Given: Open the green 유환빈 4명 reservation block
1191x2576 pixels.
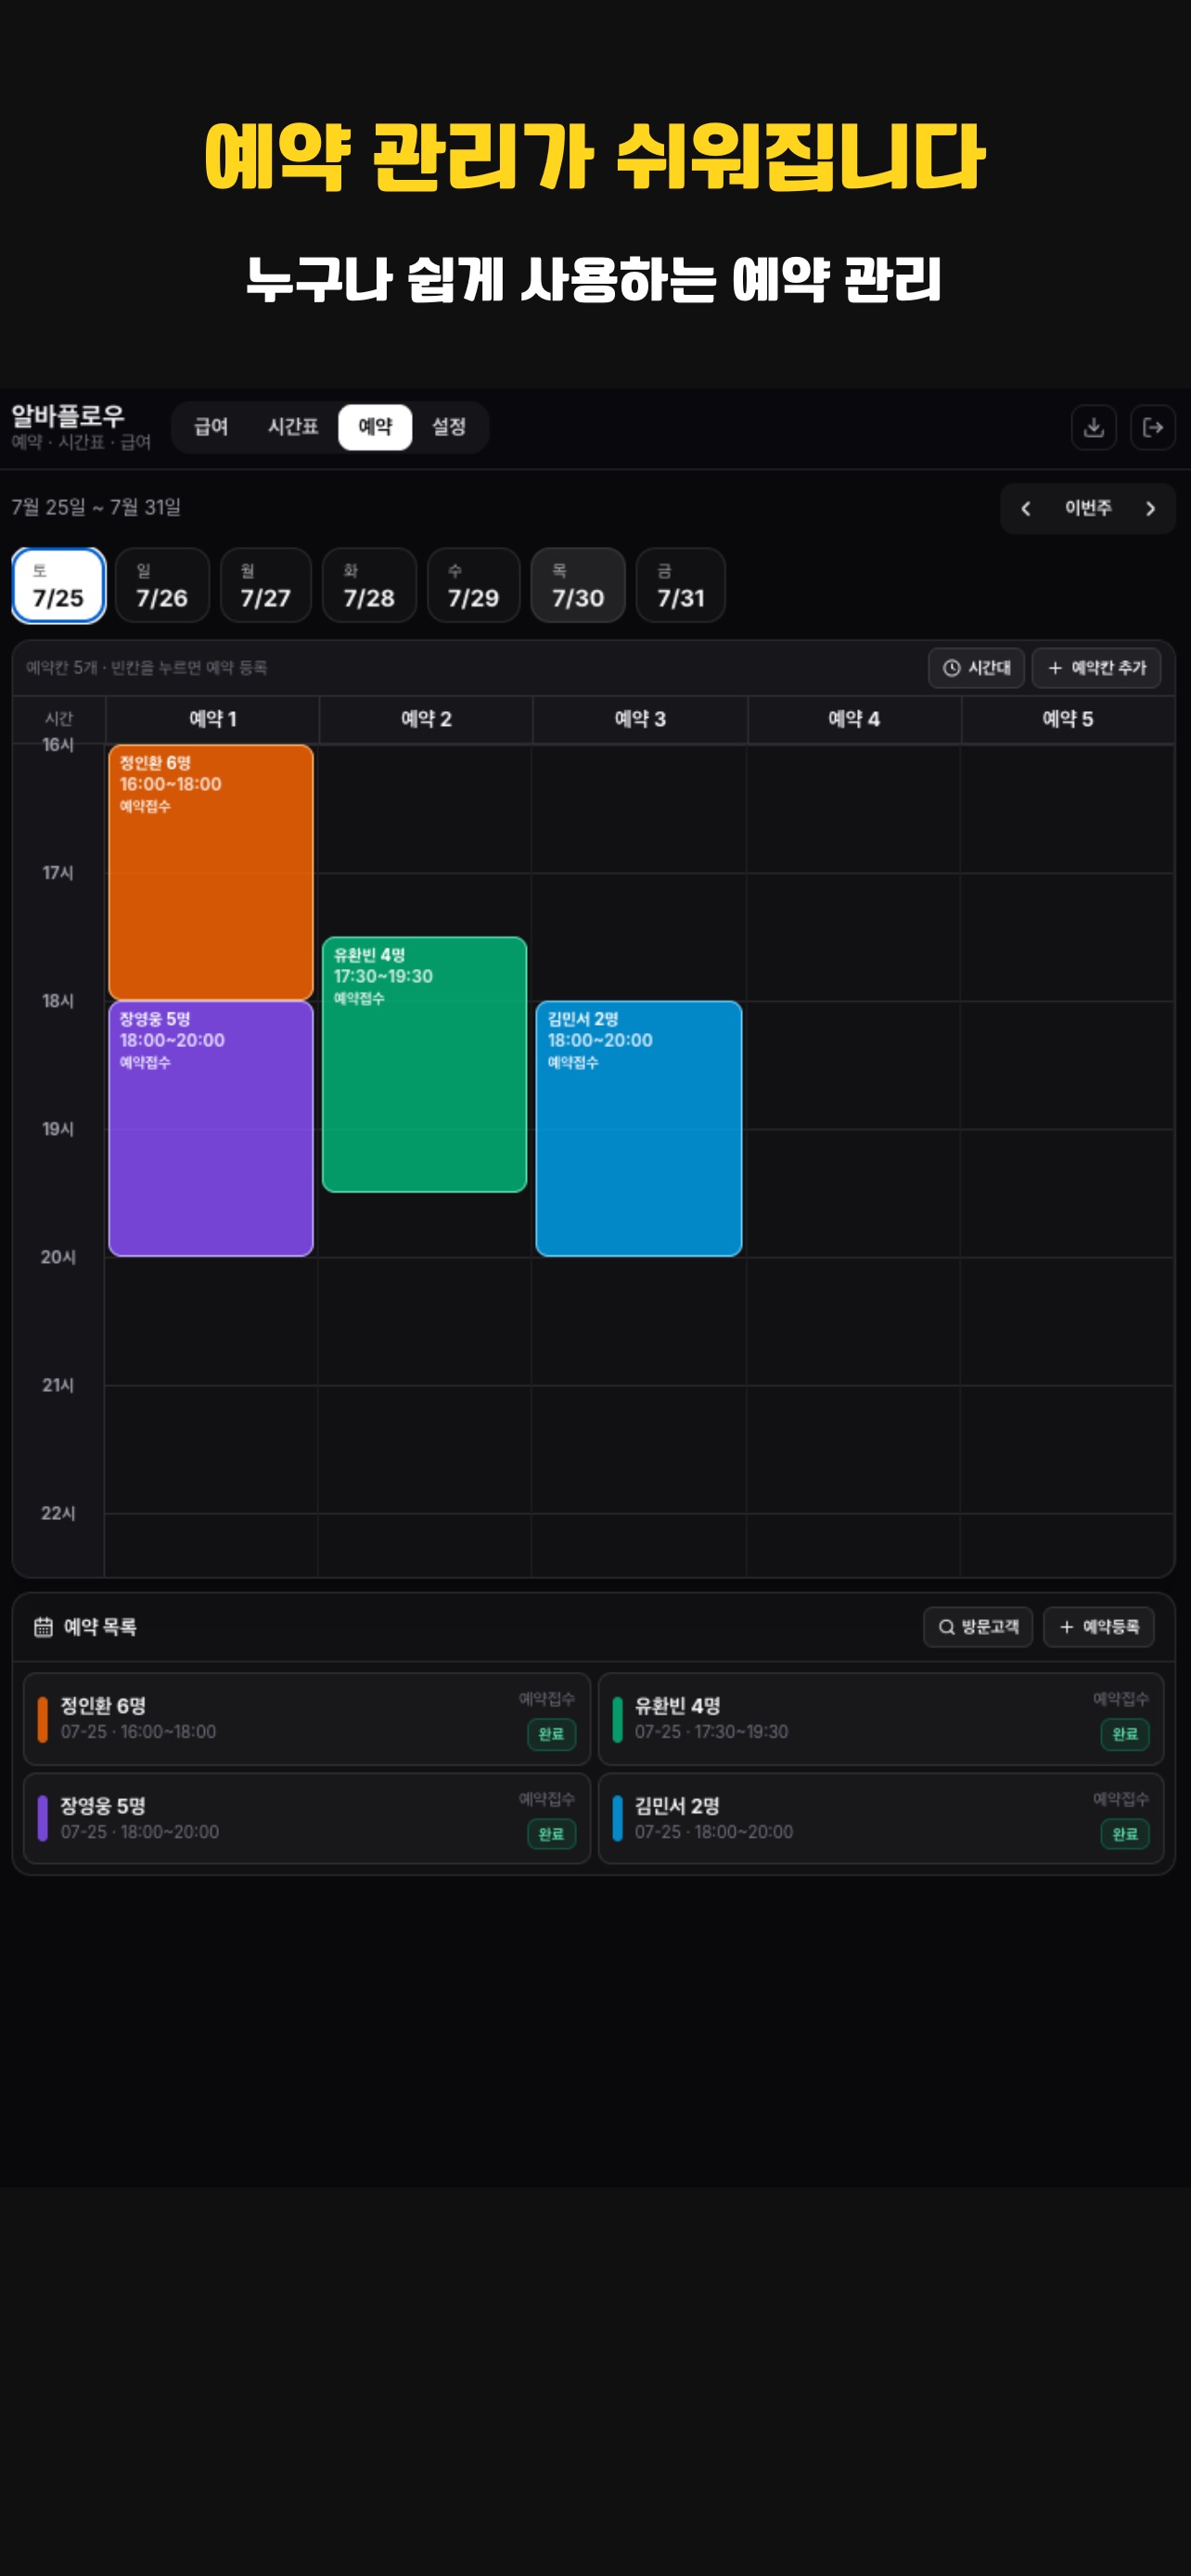Looking at the screenshot, I should 425,1064.
